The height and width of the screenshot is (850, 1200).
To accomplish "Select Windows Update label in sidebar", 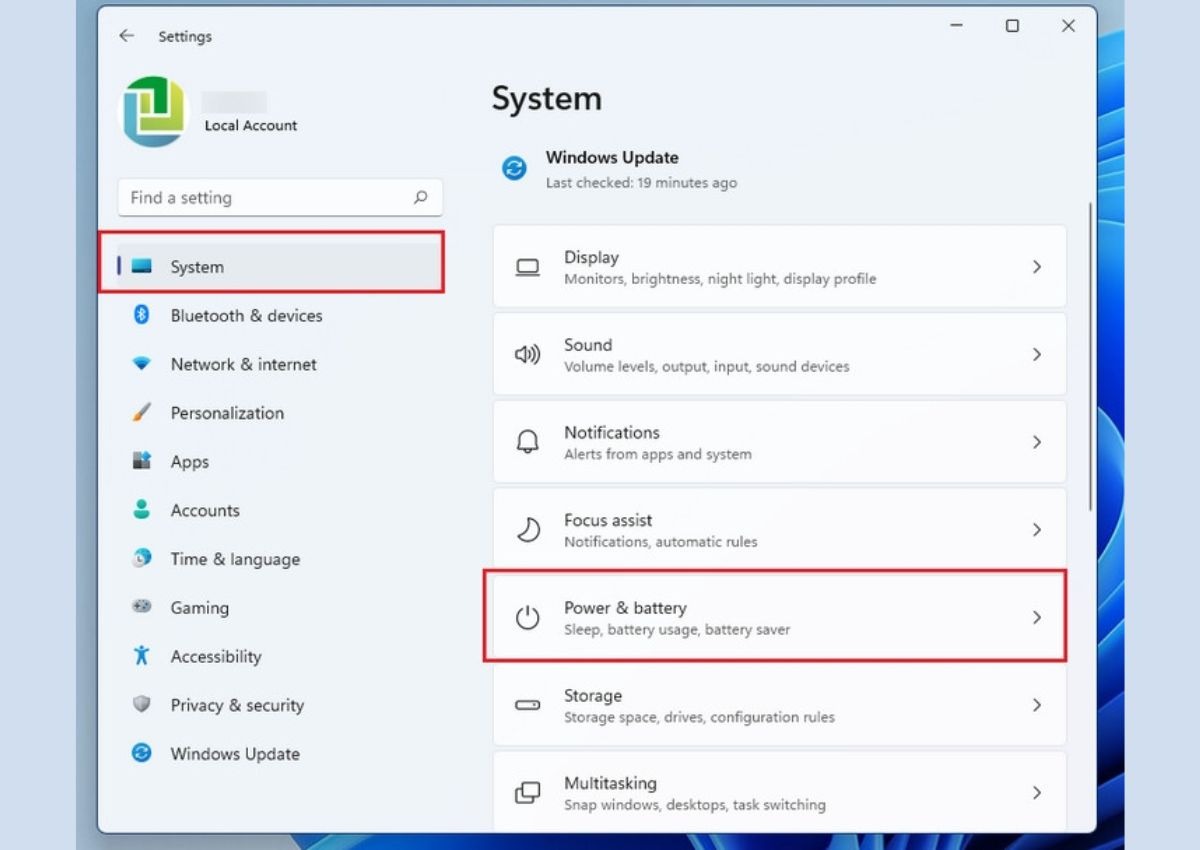I will point(235,754).
